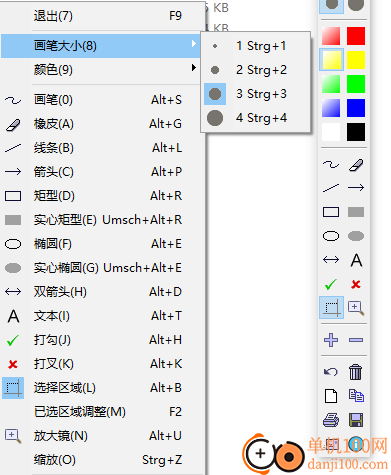This screenshot has height=475, width=391.
Task: Pick the white color swatch
Action: click(331, 132)
